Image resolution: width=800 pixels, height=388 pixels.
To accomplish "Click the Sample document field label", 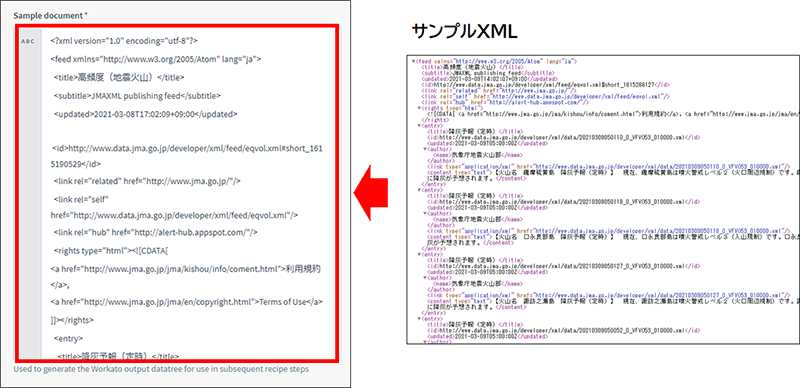I will tap(50, 15).
